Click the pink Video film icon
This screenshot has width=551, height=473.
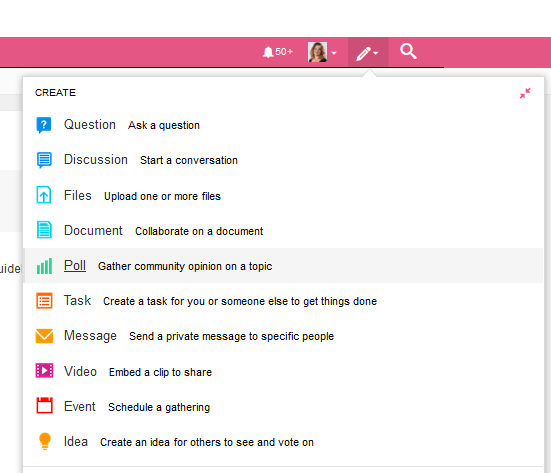[44, 371]
